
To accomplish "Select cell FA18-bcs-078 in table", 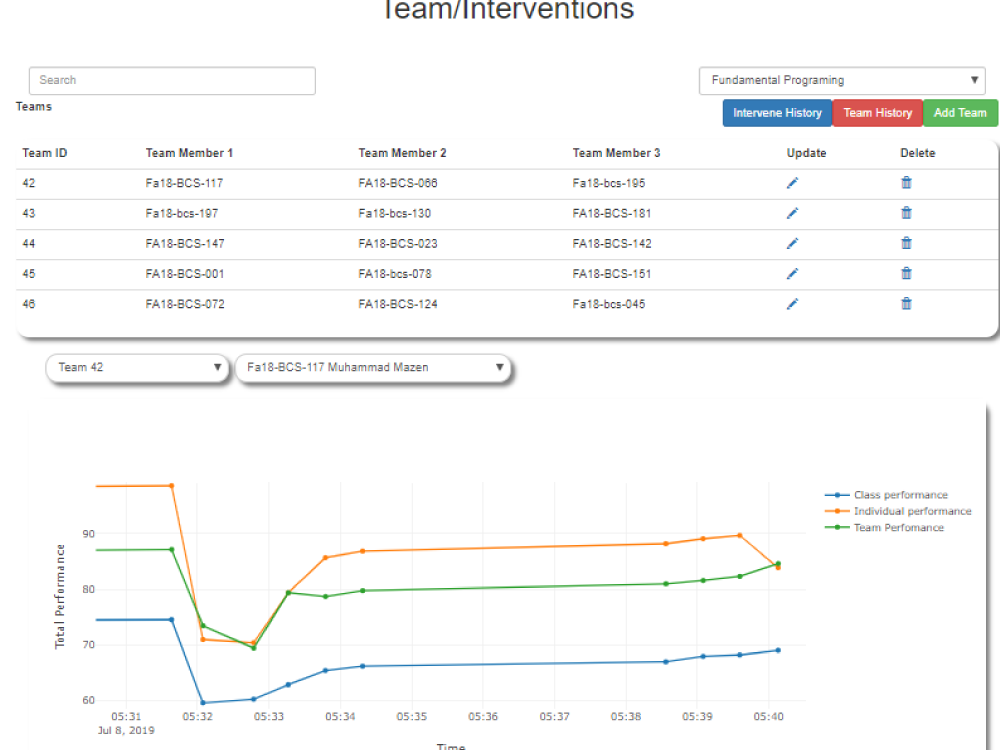I will point(395,274).
